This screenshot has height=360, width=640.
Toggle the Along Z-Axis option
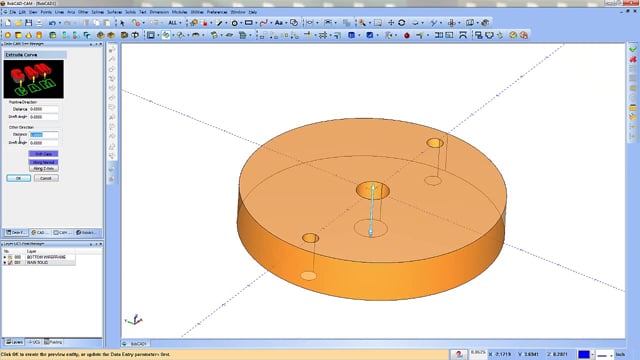(44, 168)
